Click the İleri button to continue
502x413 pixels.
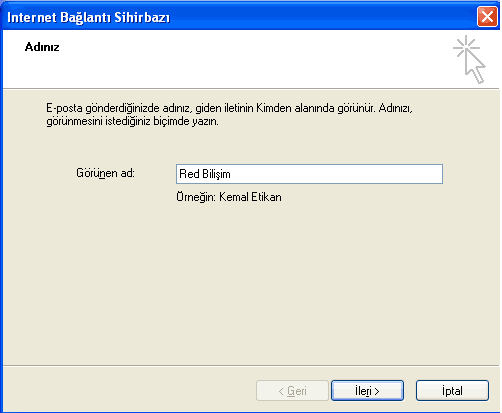[x=367, y=390]
